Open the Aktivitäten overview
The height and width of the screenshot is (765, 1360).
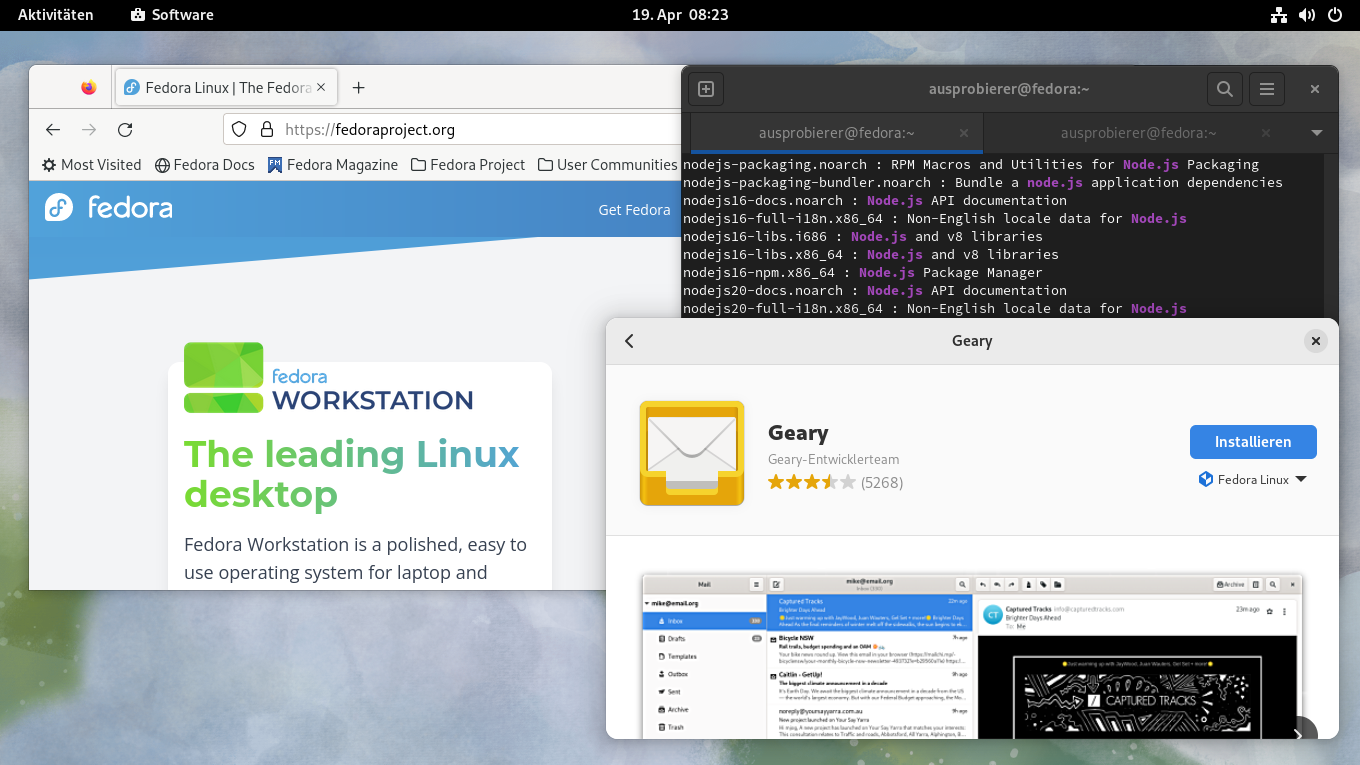(55, 15)
